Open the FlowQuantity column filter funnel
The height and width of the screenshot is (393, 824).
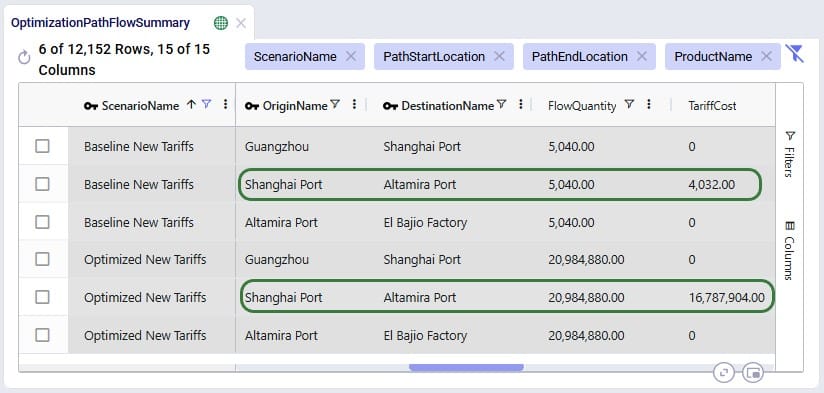(x=629, y=105)
